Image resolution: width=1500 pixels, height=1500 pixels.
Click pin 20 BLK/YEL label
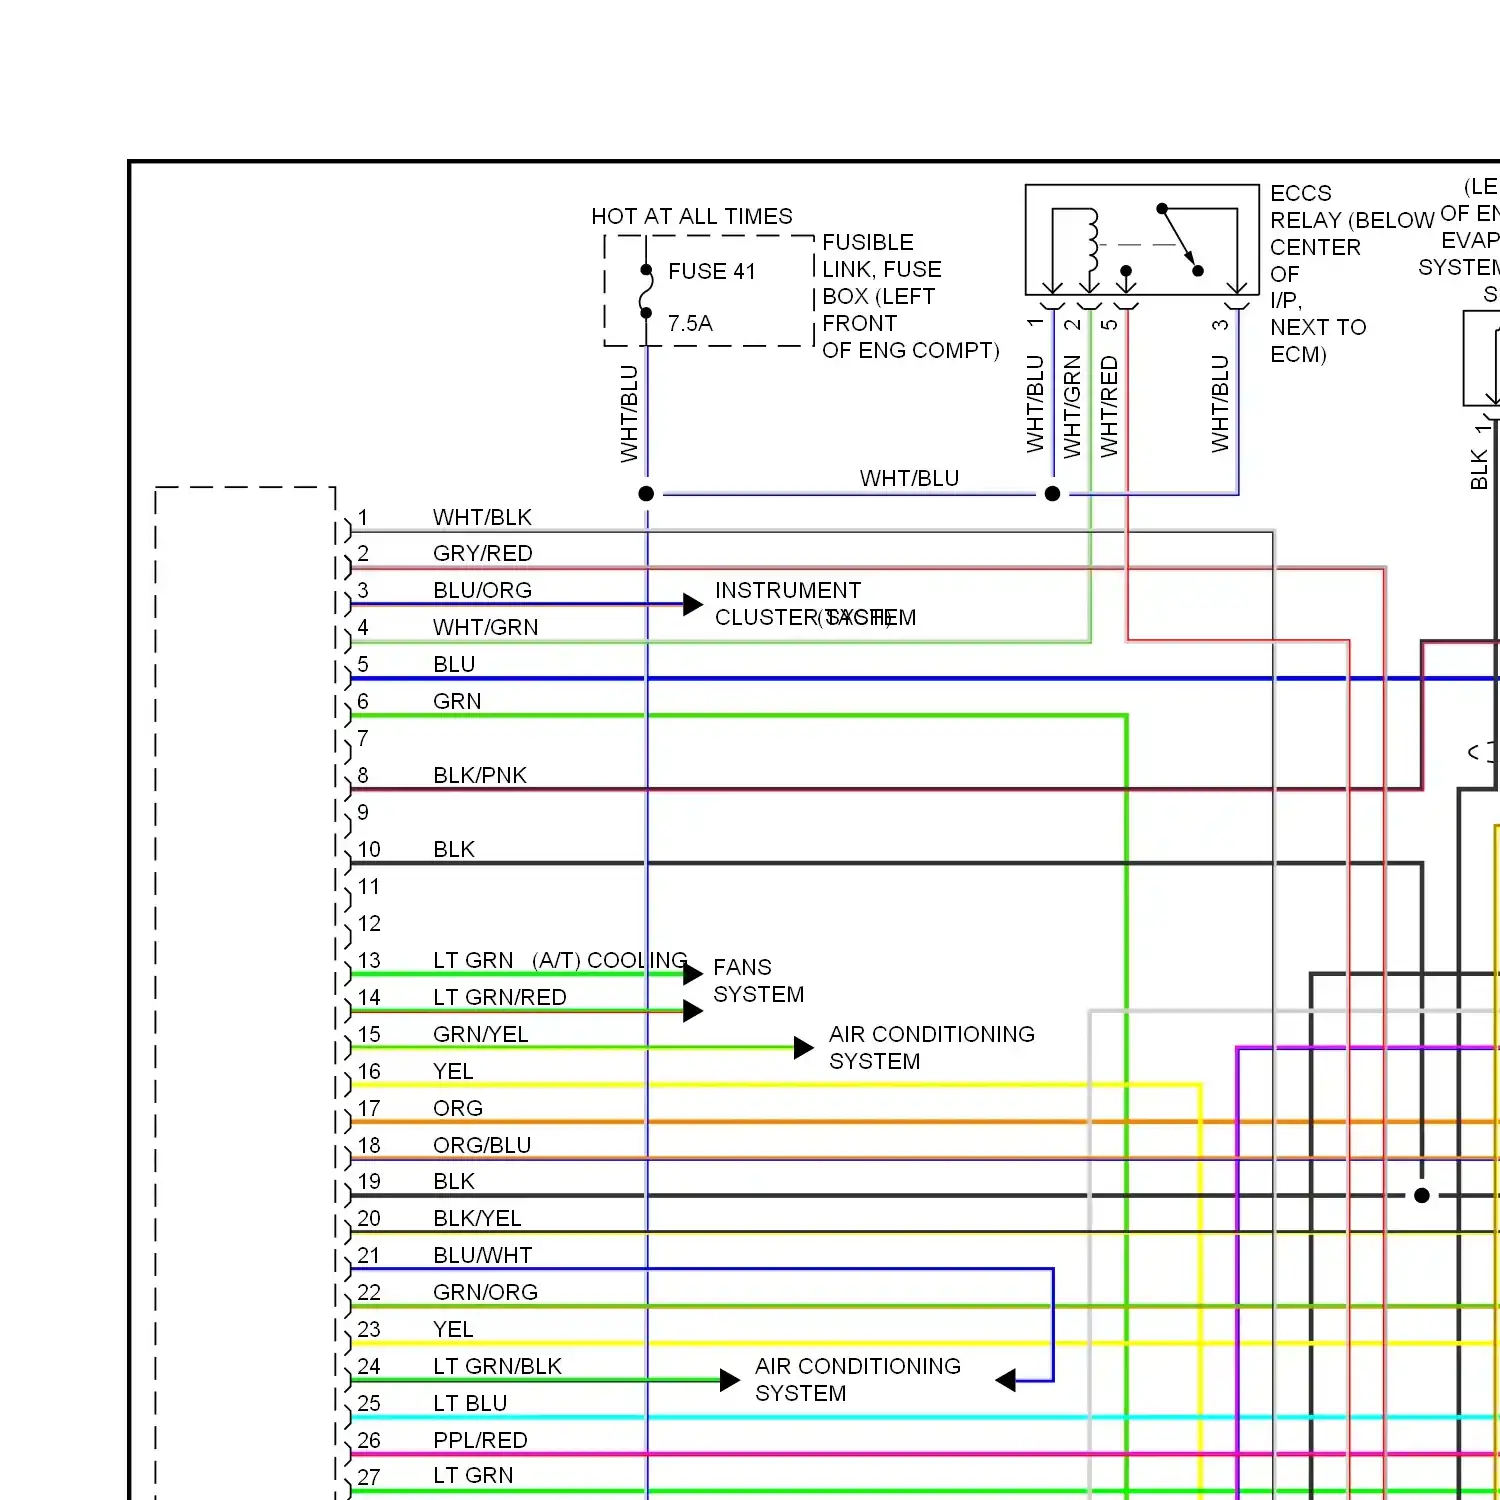tap(477, 1218)
